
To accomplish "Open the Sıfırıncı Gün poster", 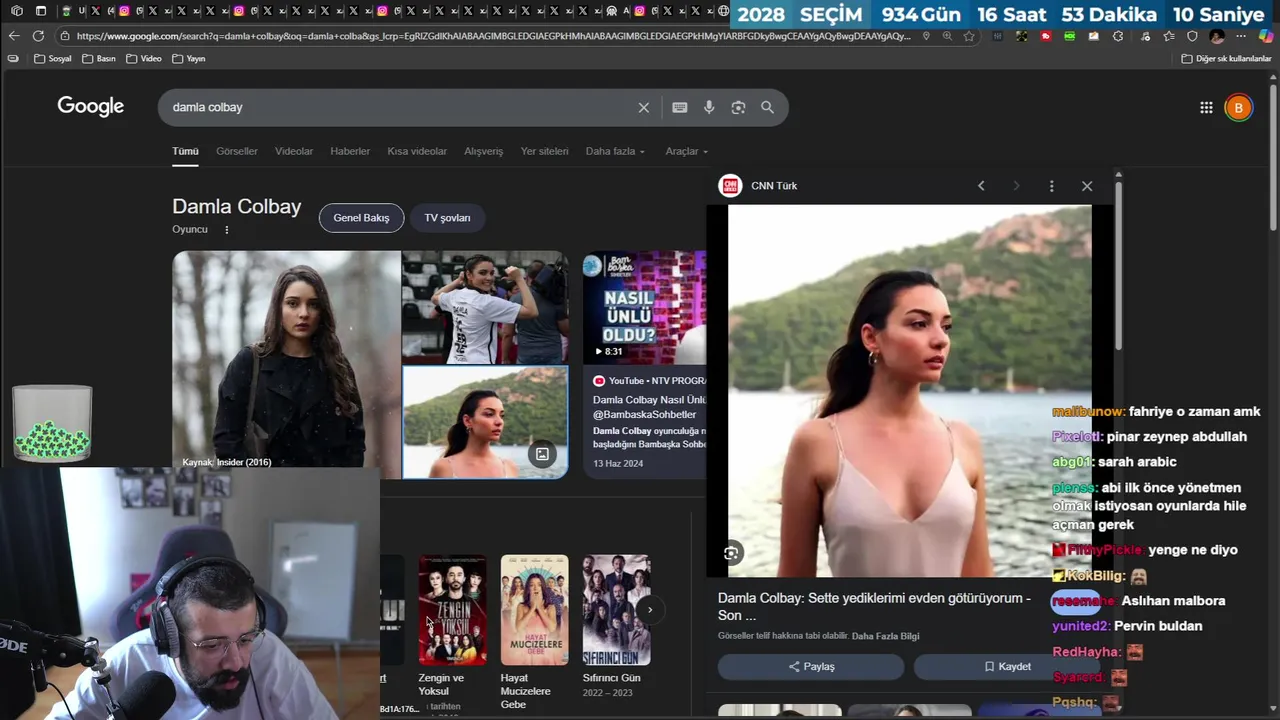I will (617, 610).
